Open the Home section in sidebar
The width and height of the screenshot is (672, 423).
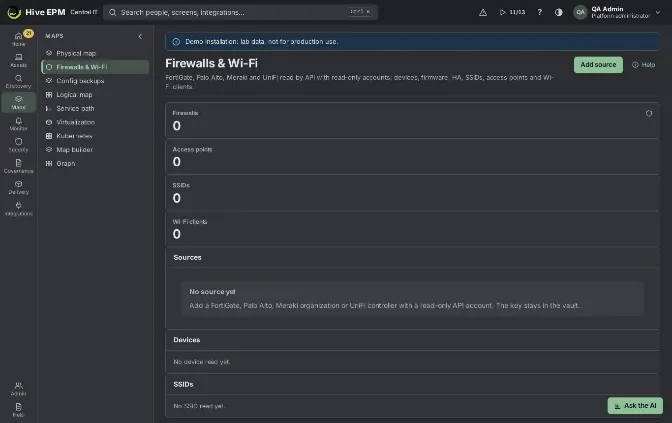pyautogui.click(x=18, y=39)
